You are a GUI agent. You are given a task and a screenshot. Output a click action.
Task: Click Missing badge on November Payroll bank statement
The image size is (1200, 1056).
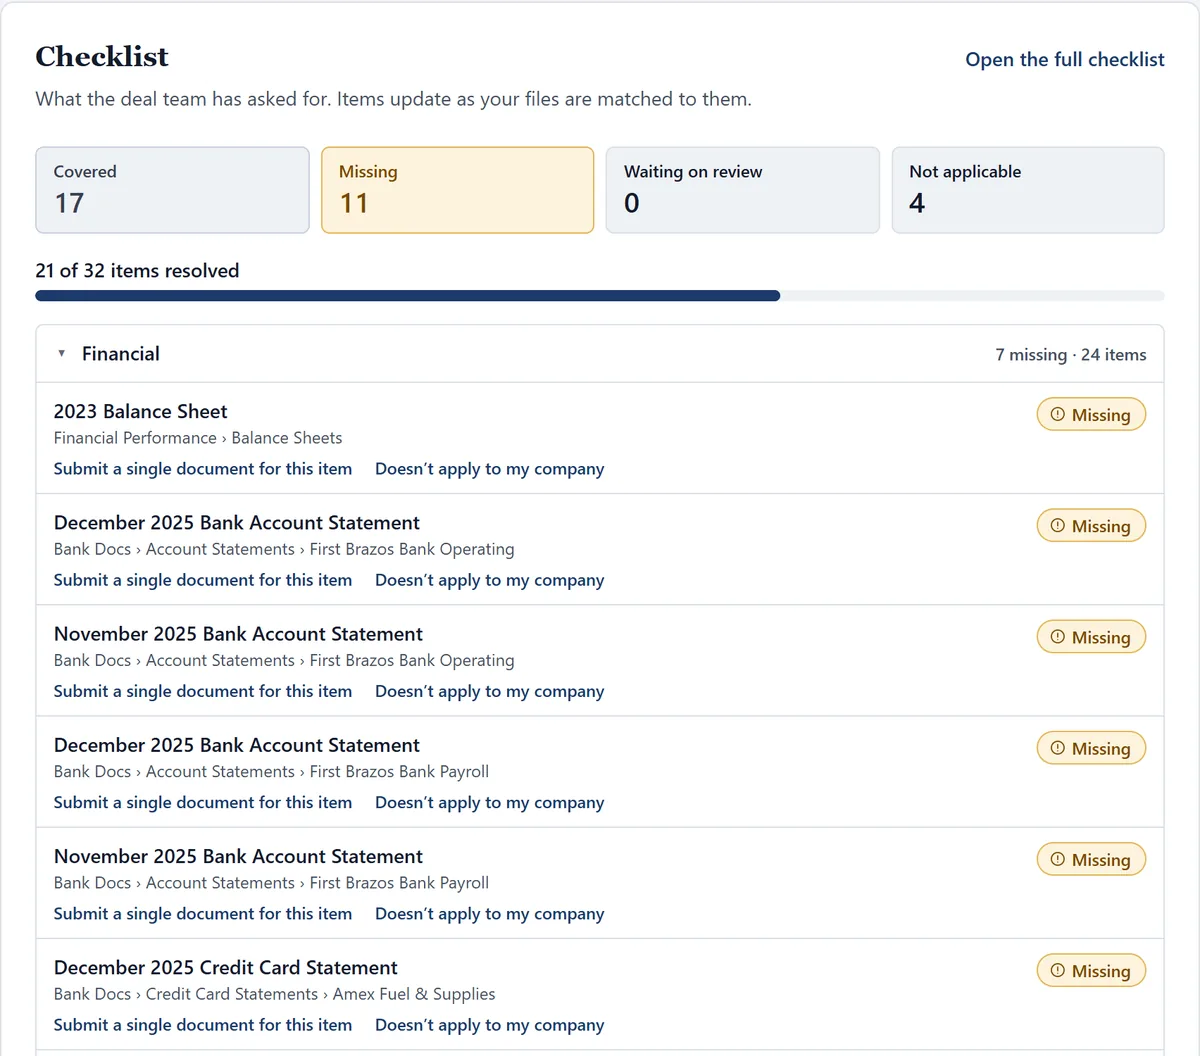[1091, 859]
